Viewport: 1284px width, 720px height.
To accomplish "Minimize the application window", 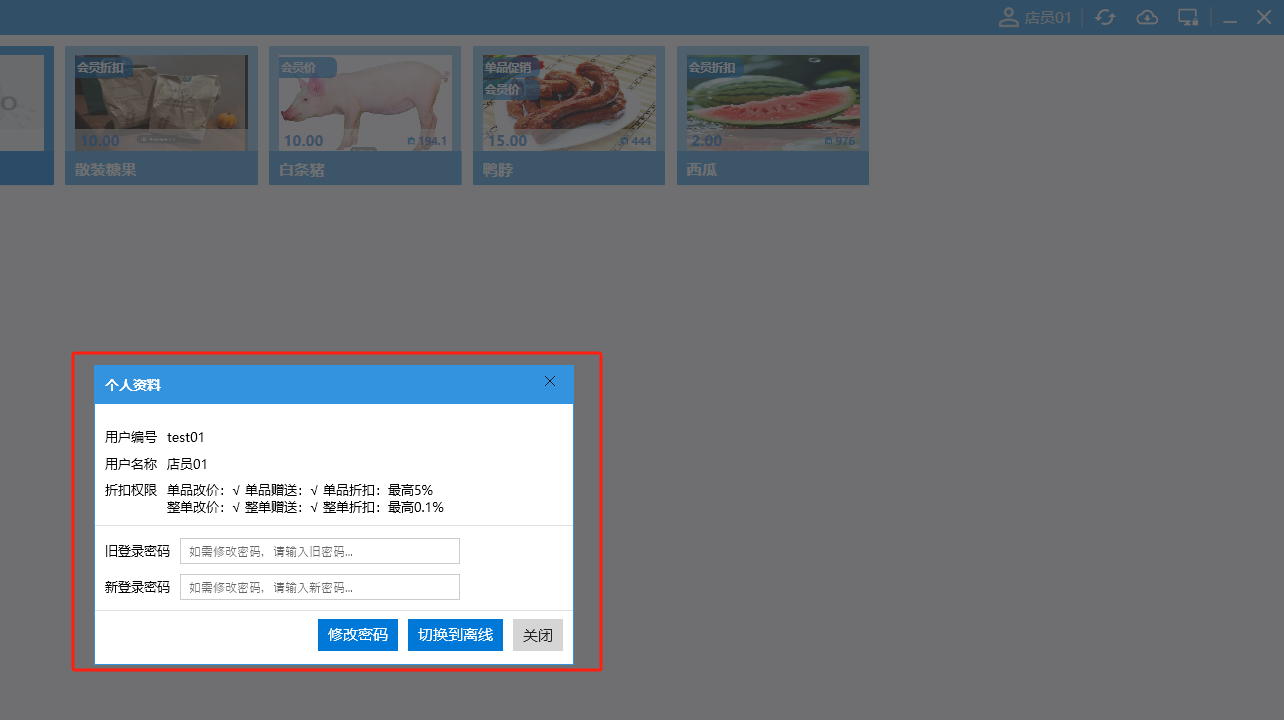I will point(1230,19).
